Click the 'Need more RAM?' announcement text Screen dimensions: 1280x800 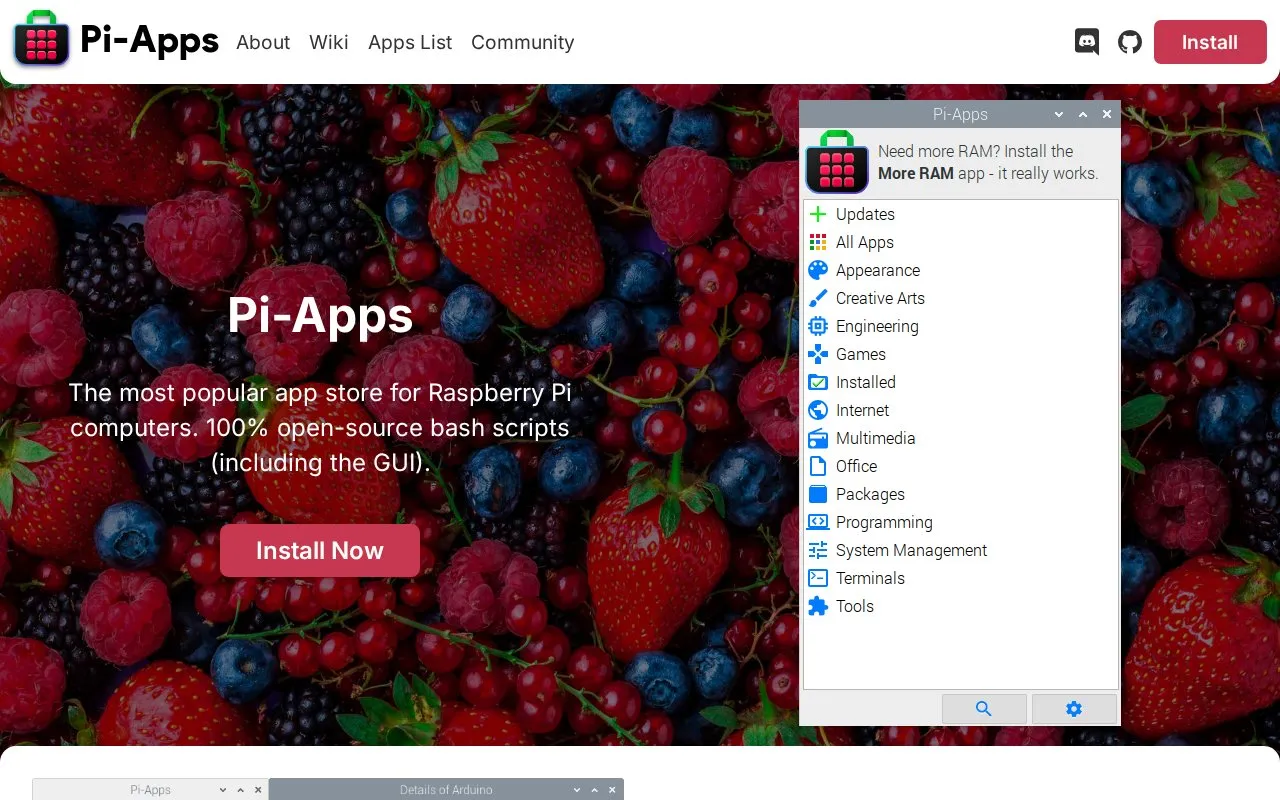[988, 162]
